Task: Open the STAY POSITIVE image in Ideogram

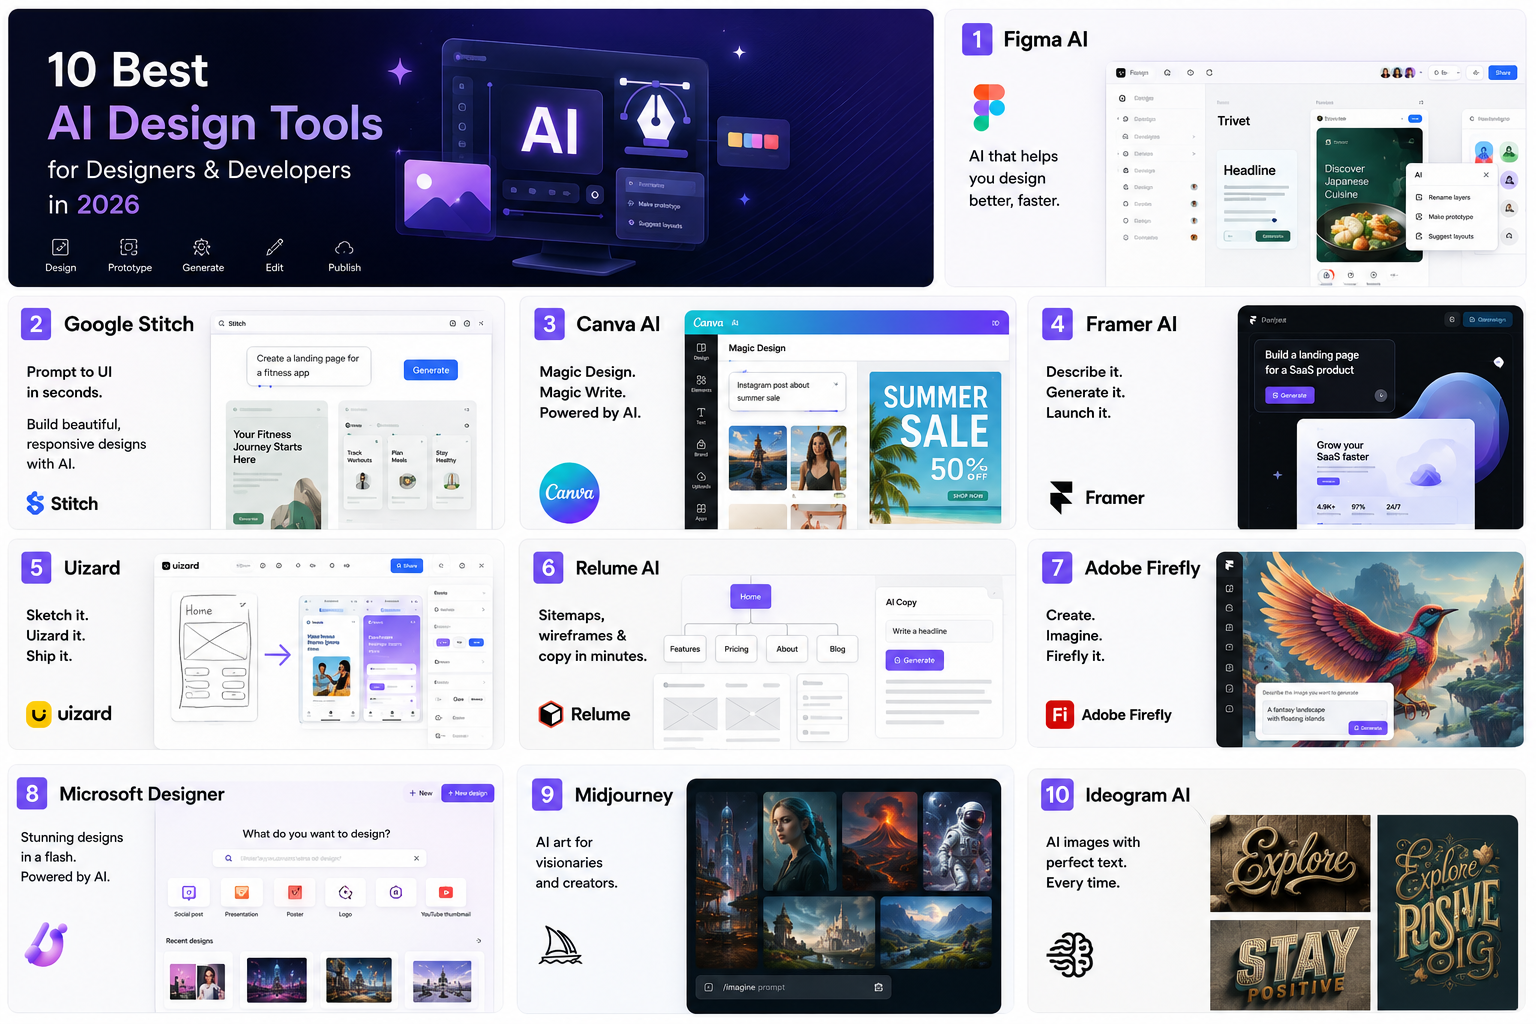Action: coord(1290,965)
